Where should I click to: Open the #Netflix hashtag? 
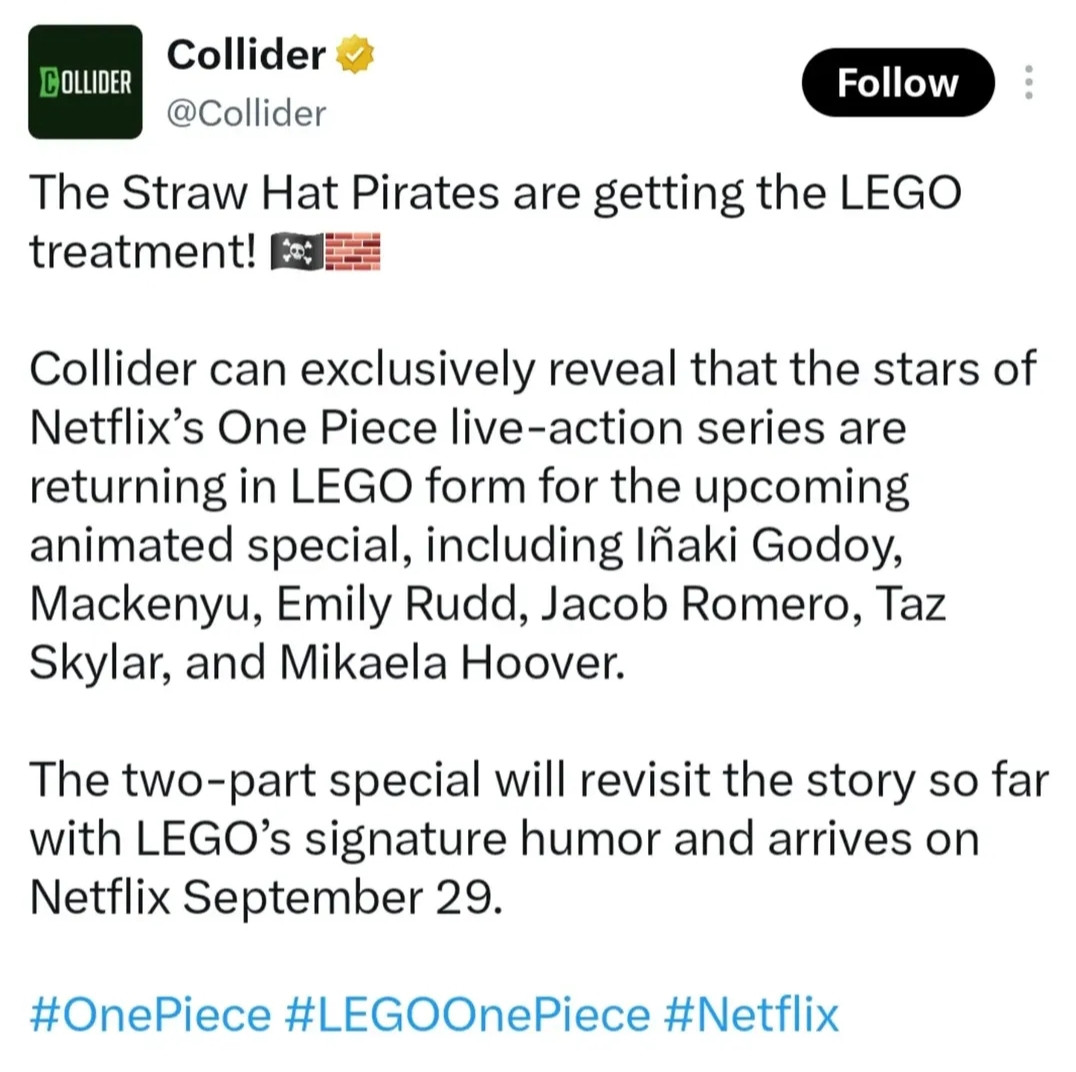point(751,1015)
